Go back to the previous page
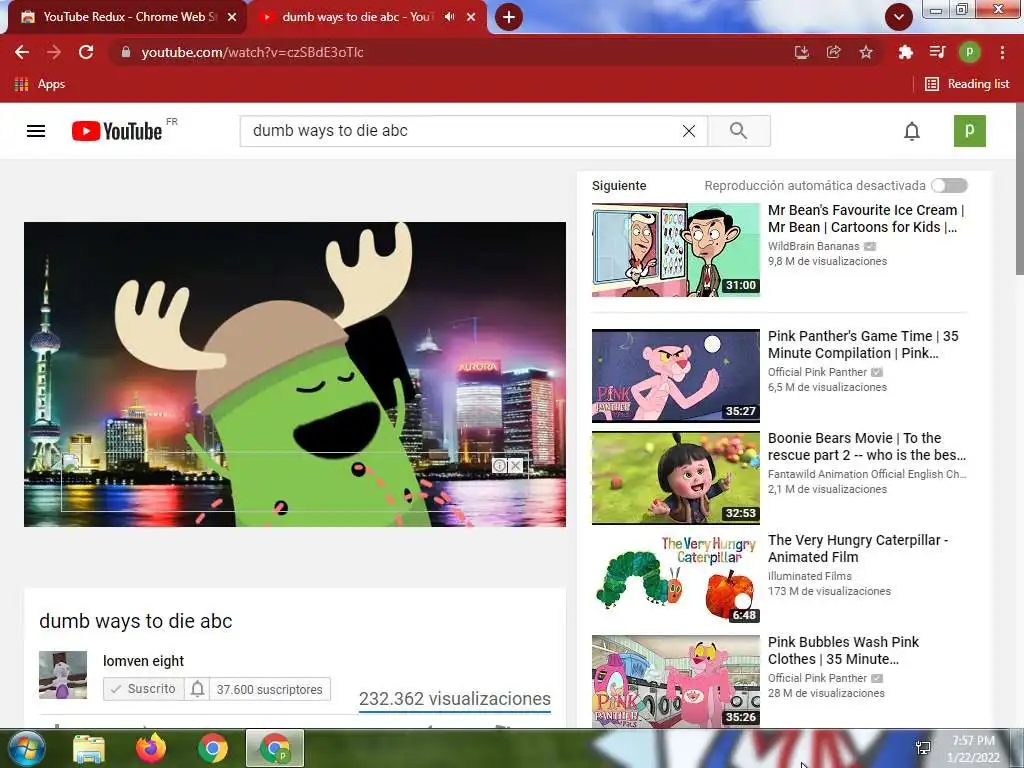 tap(22, 52)
